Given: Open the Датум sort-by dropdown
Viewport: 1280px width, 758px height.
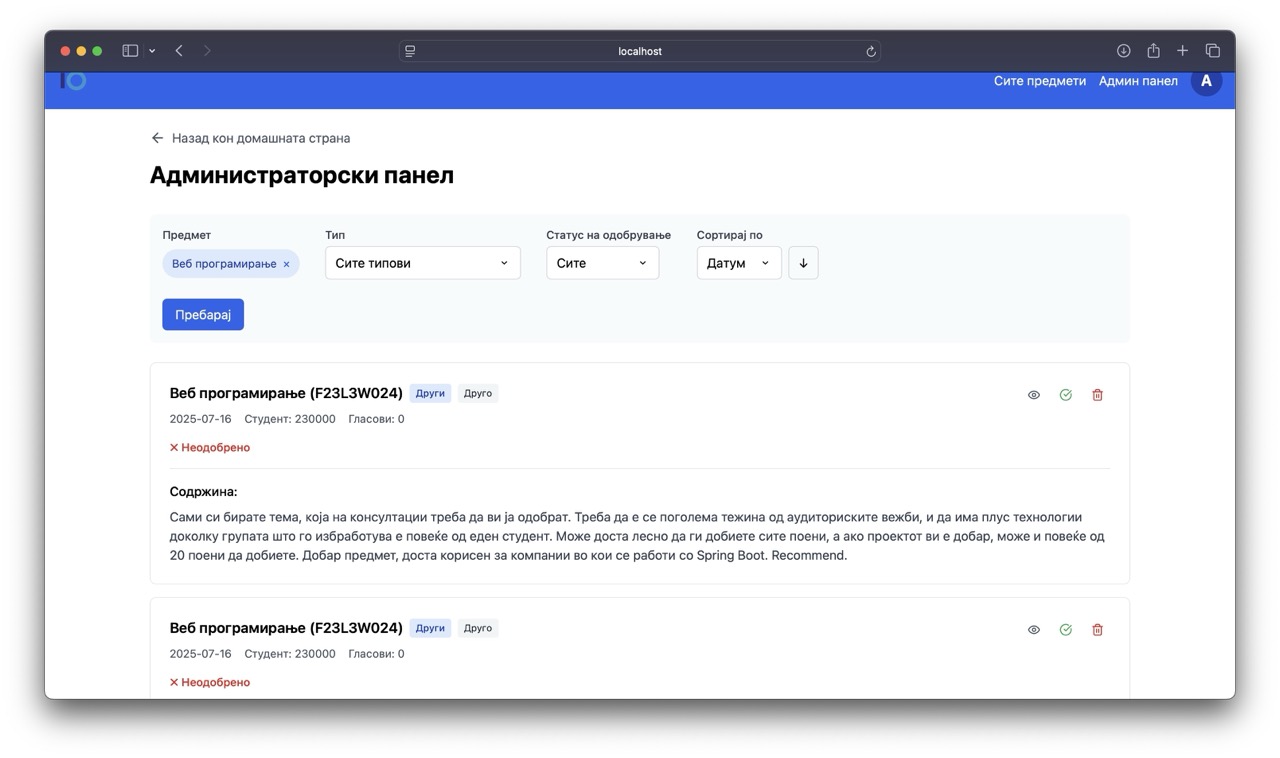Looking at the screenshot, I should click(x=738, y=263).
